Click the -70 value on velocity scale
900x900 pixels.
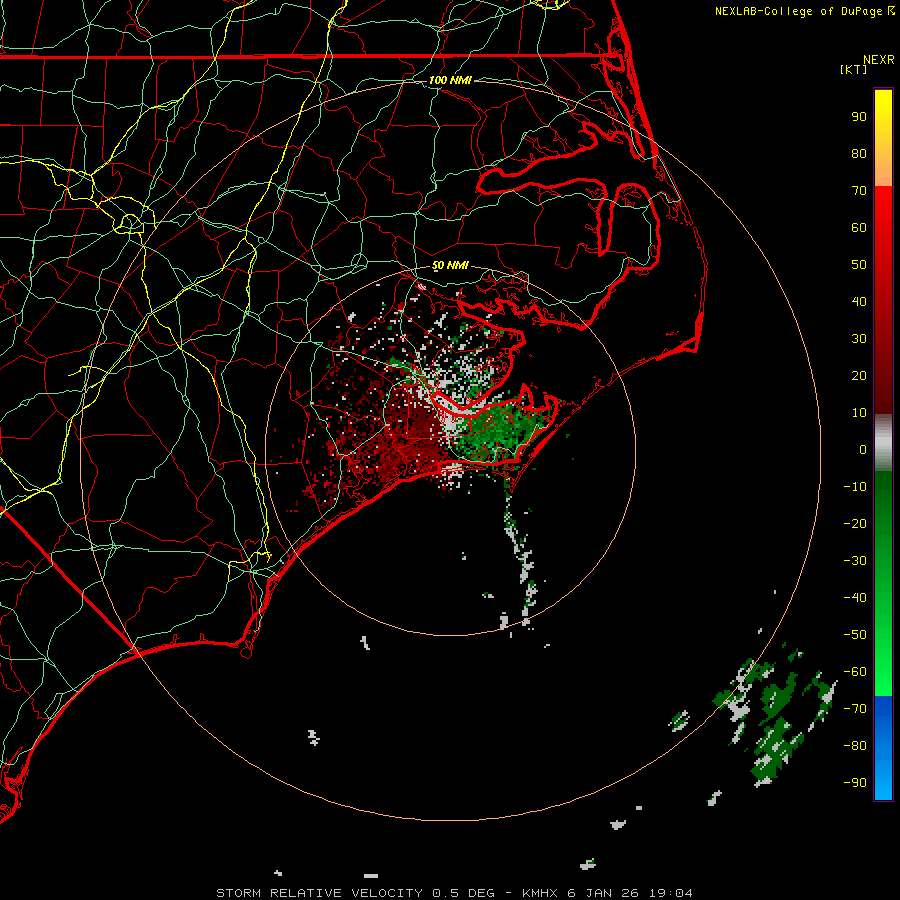tap(855, 709)
